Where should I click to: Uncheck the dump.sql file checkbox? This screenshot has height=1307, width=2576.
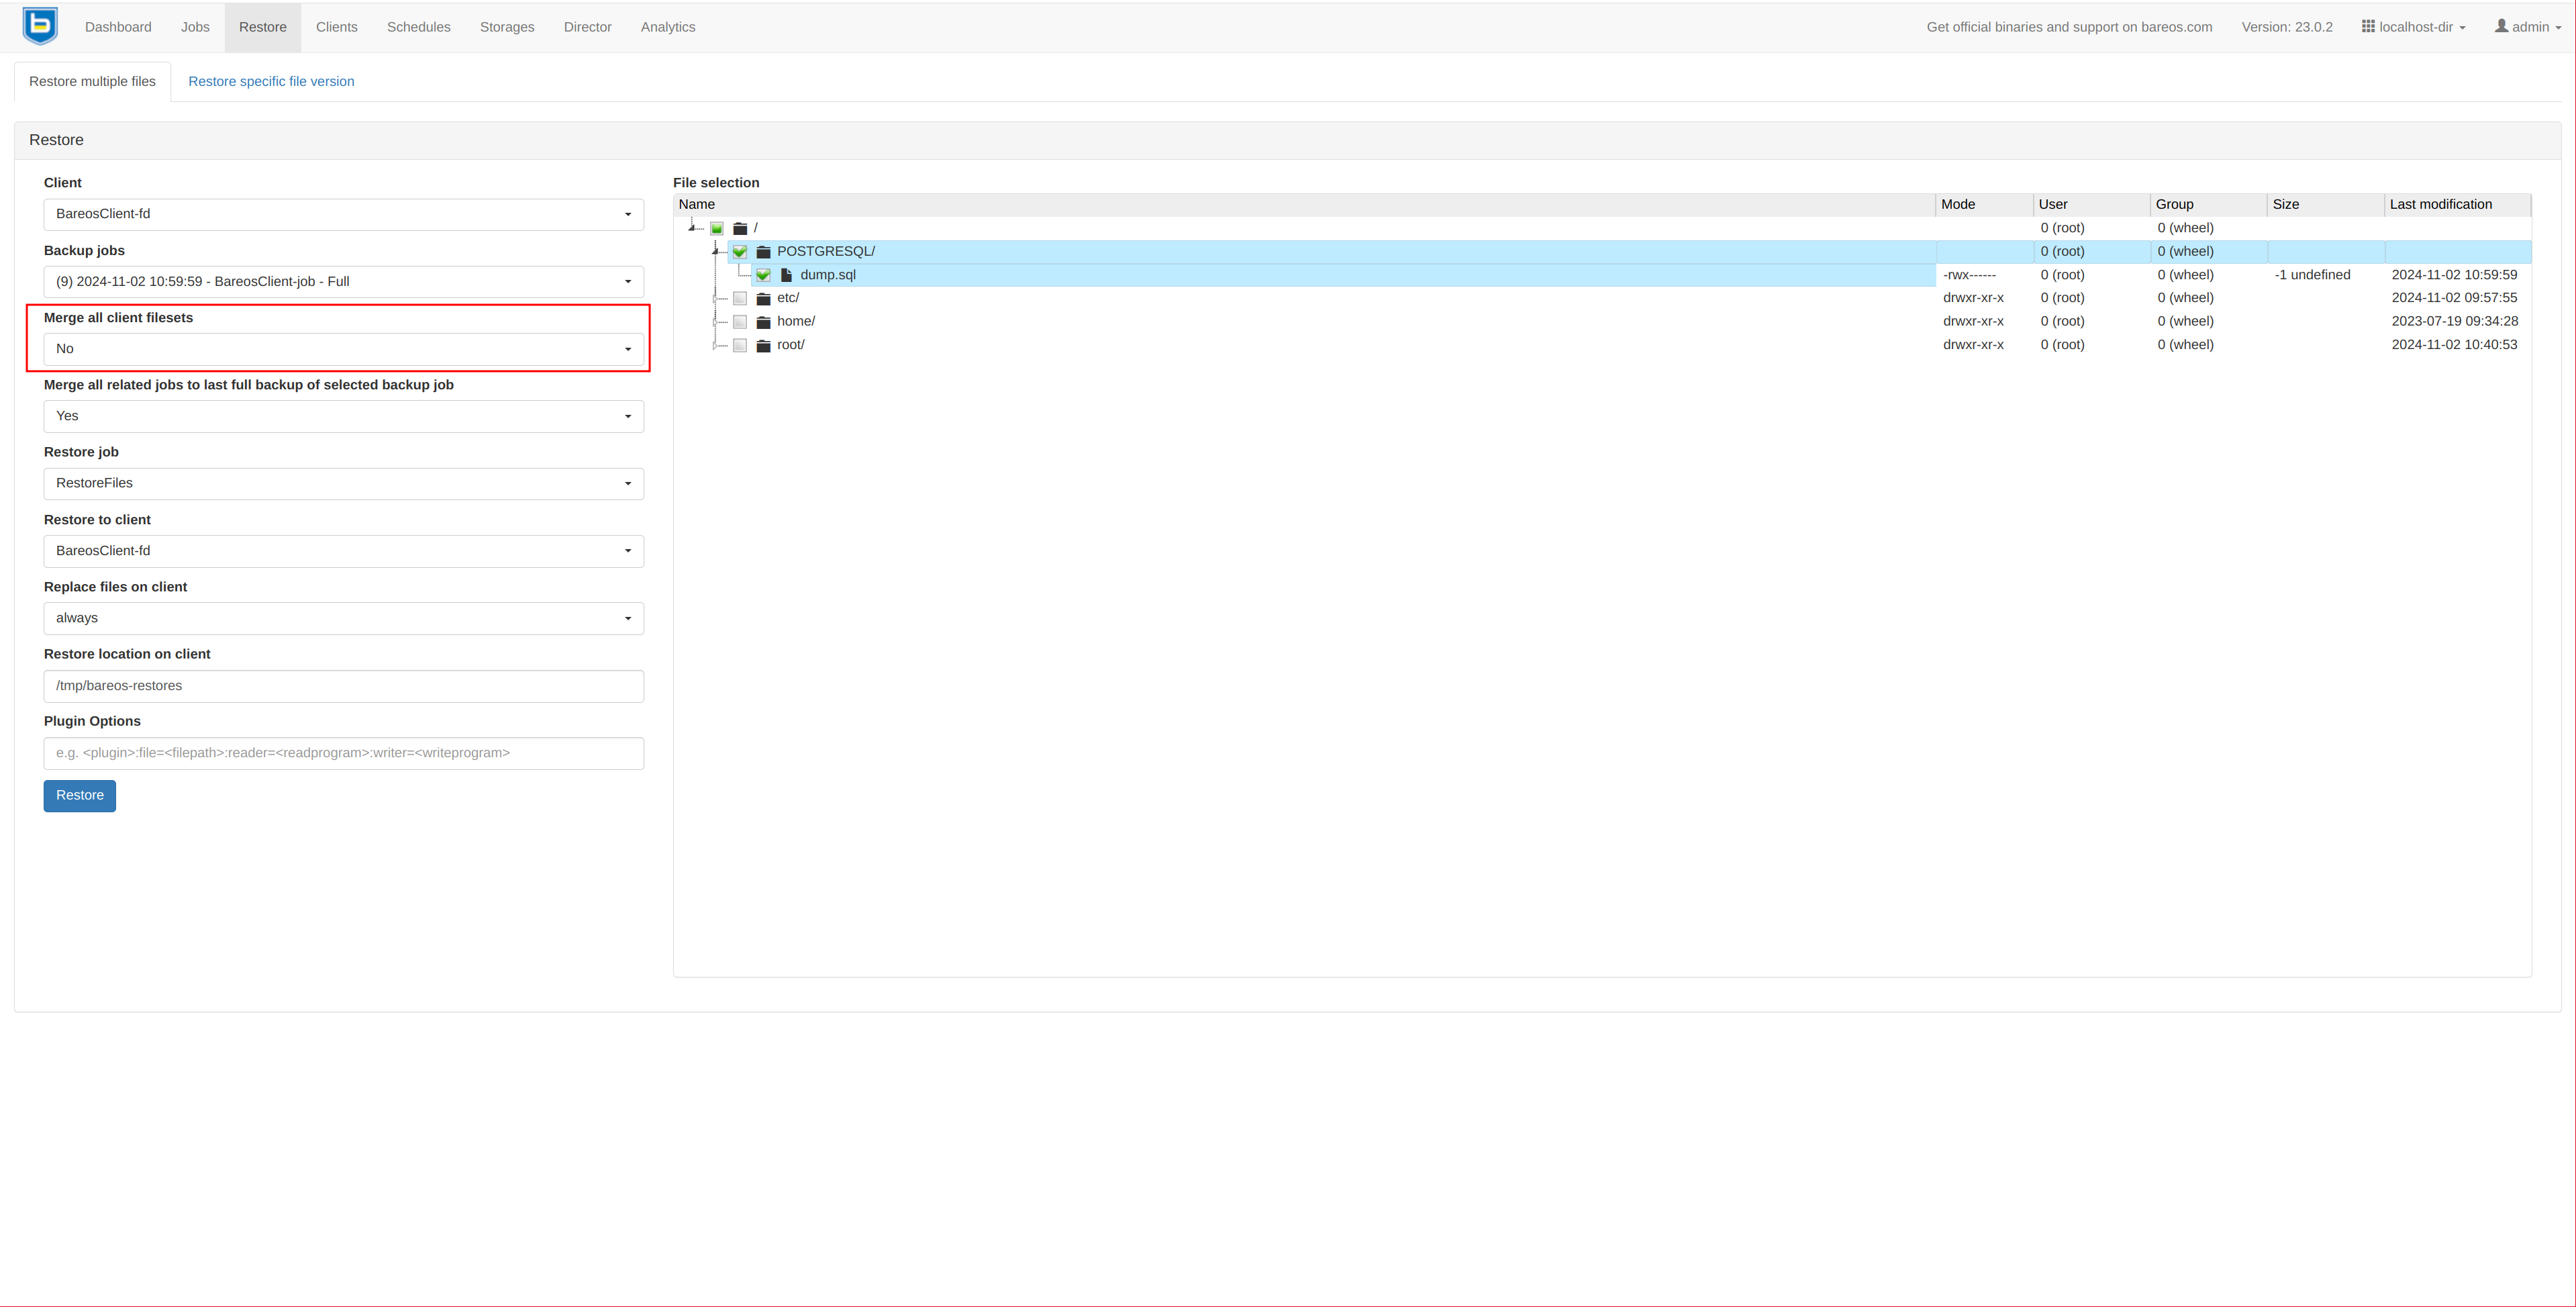763,275
